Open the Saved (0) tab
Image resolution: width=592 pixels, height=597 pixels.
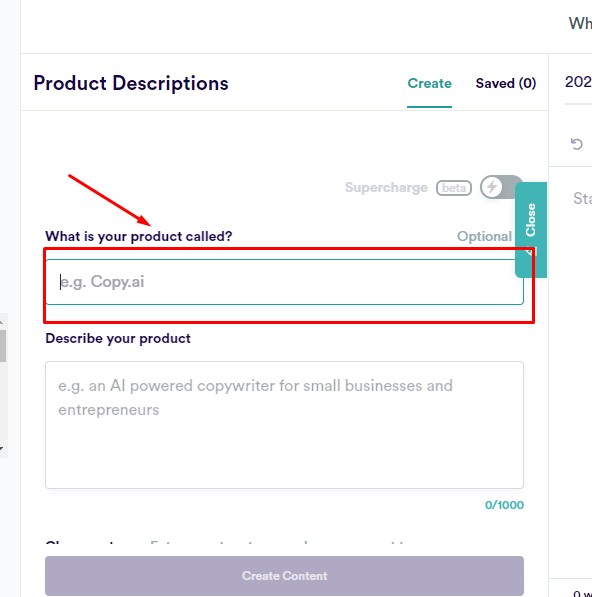coord(506,83)
